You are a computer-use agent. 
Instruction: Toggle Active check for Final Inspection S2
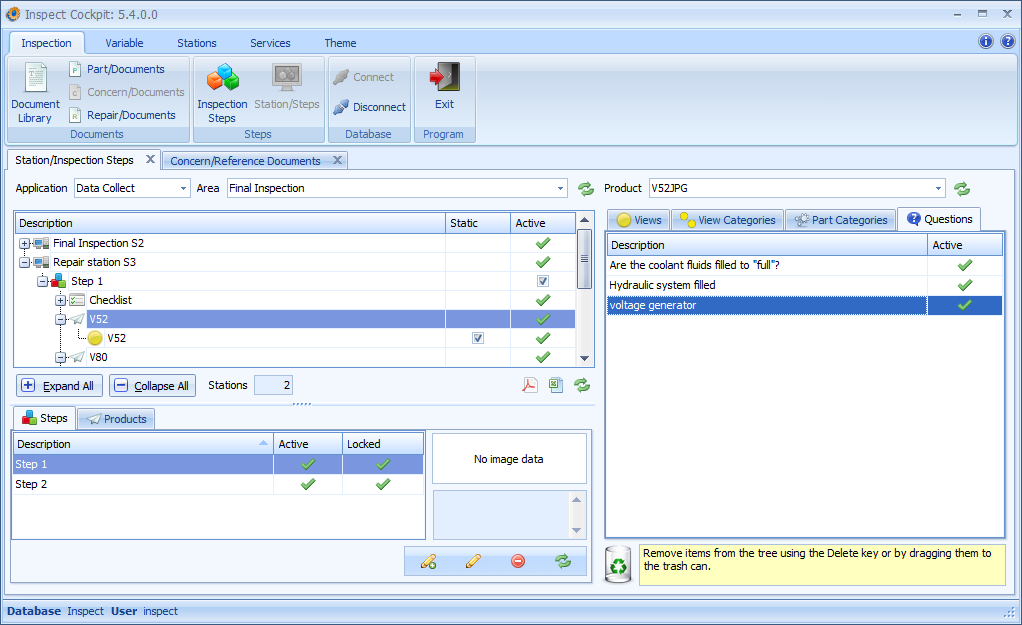[x=543, y=243]
